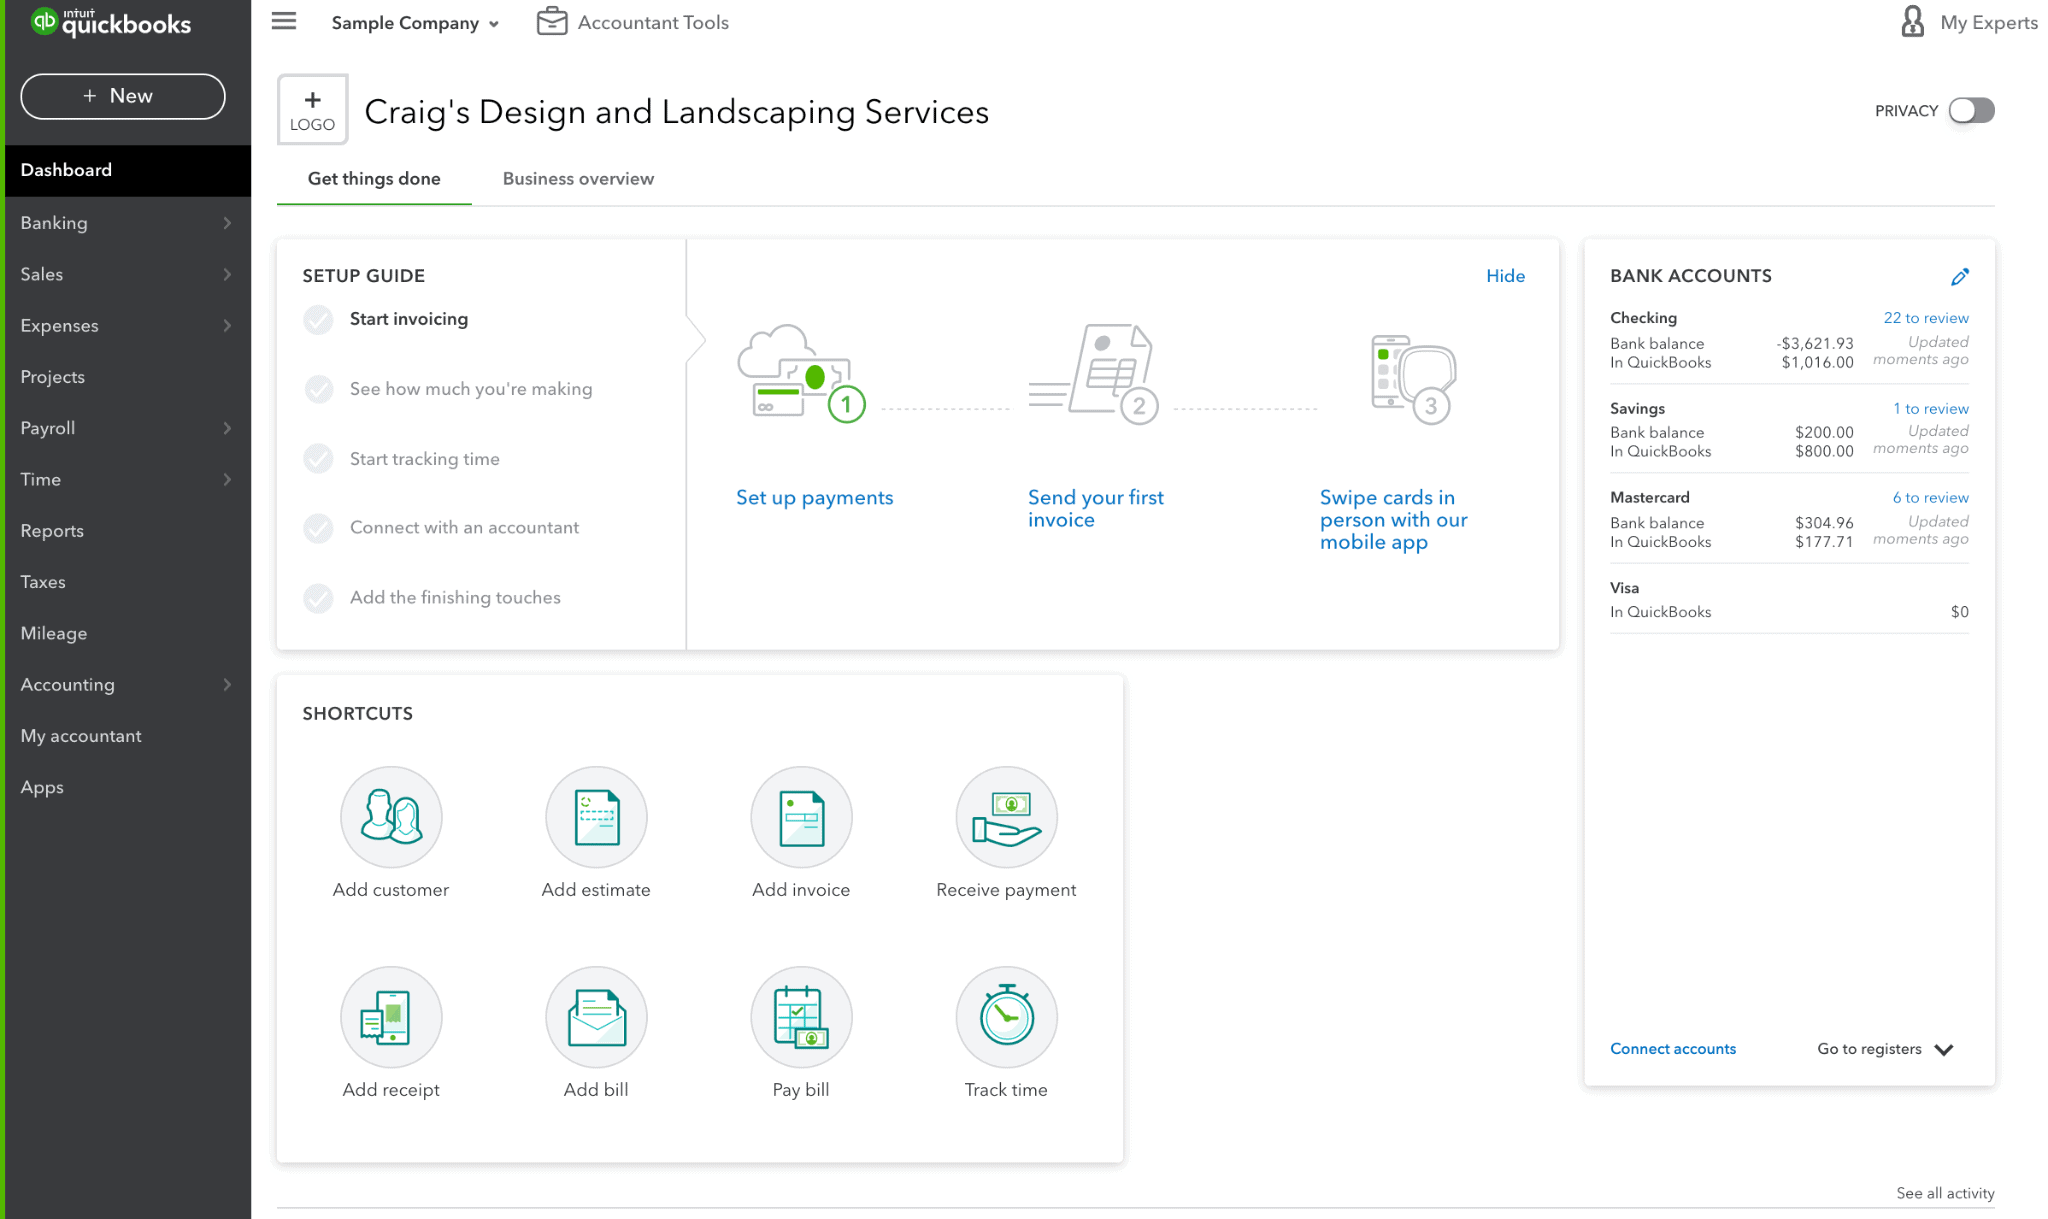Click the Checking account name
The width and height of the screenshot is (2048, 1219).
(x=1643, y=318)
